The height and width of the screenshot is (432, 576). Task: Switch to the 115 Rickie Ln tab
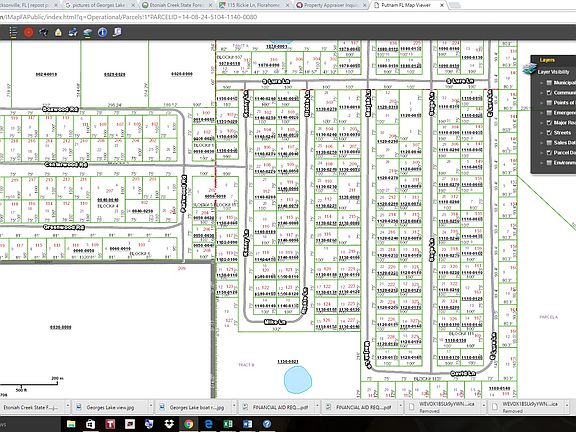tap(253, 5)
